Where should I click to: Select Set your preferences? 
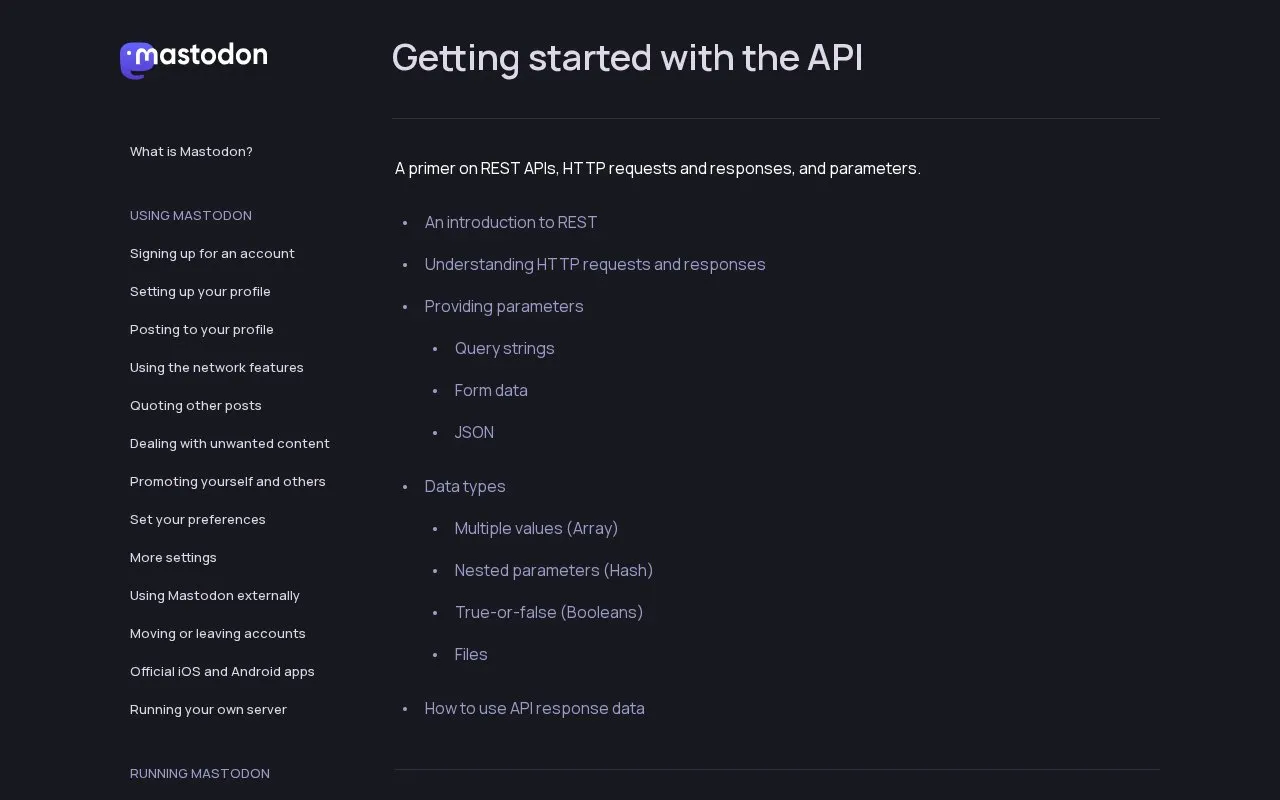(x=198, y=520)
